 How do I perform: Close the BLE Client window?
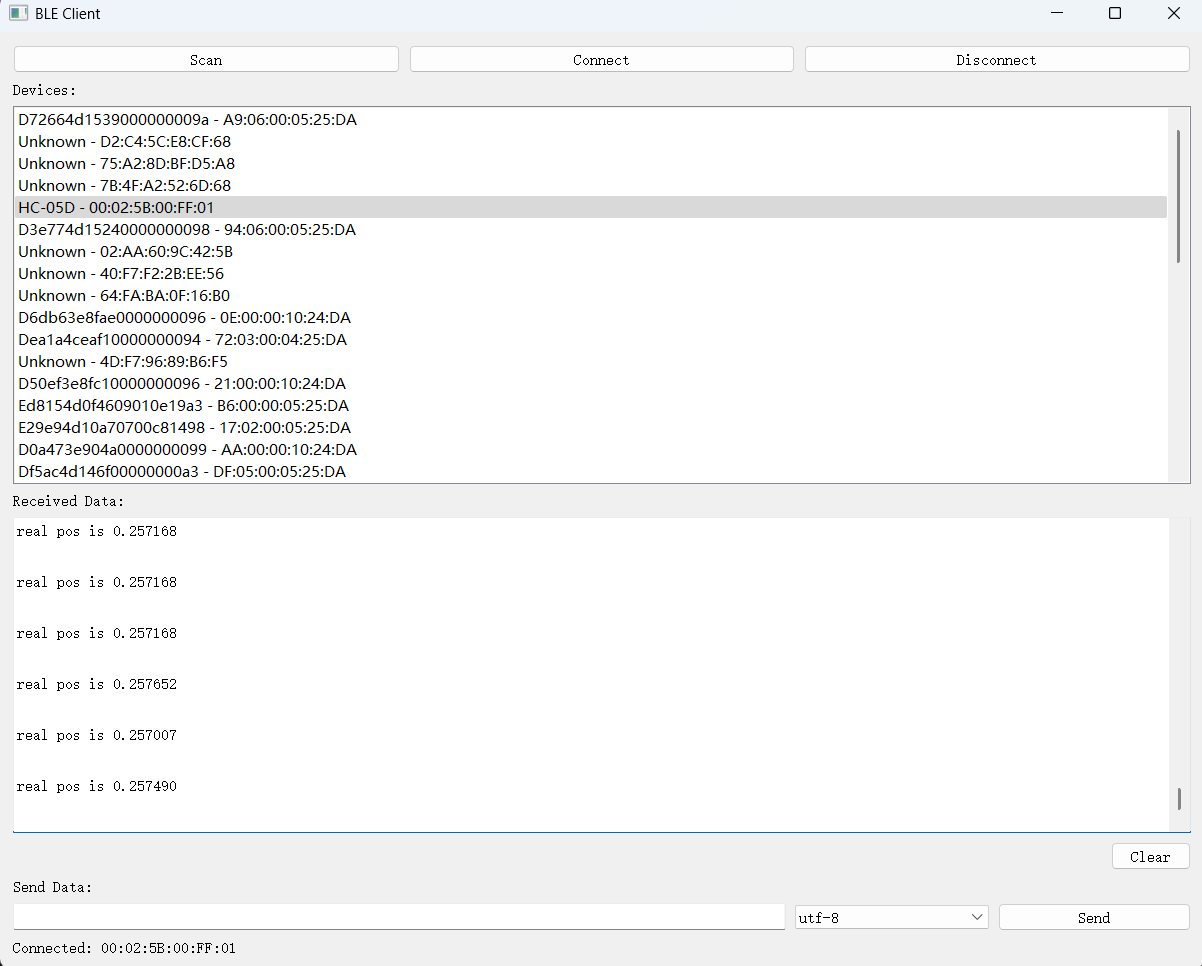tap(1174, 14)
